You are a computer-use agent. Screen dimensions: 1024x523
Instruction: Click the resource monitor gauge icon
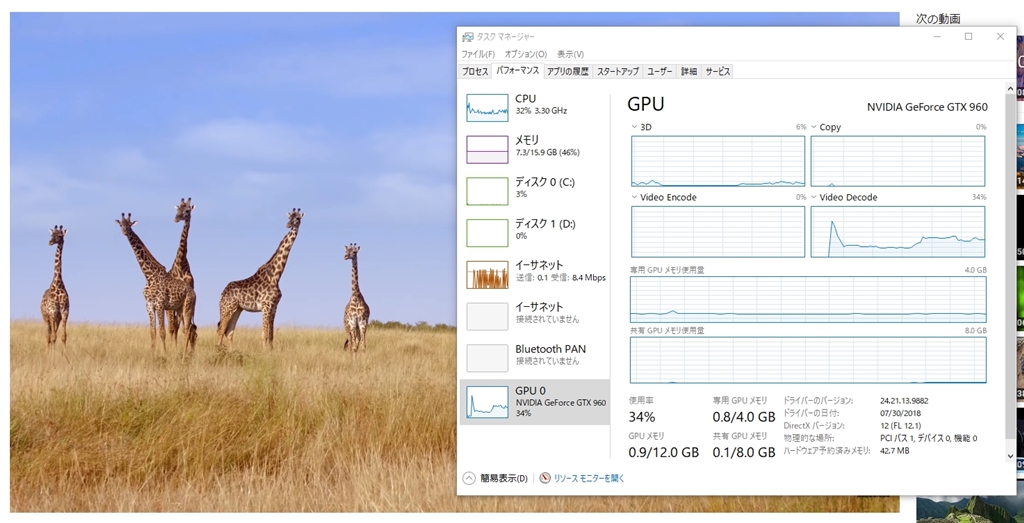click(545, 478)
